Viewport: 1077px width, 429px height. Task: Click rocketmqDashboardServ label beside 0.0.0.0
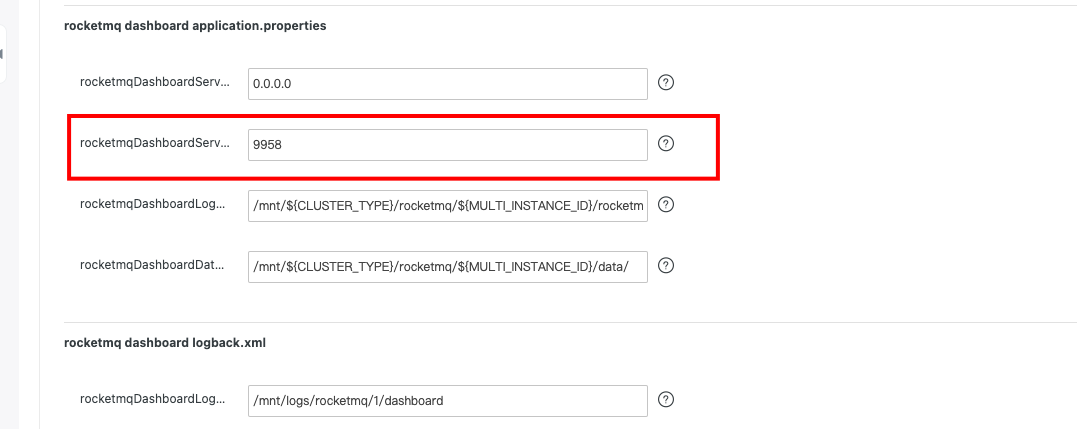tap(155, 84)
